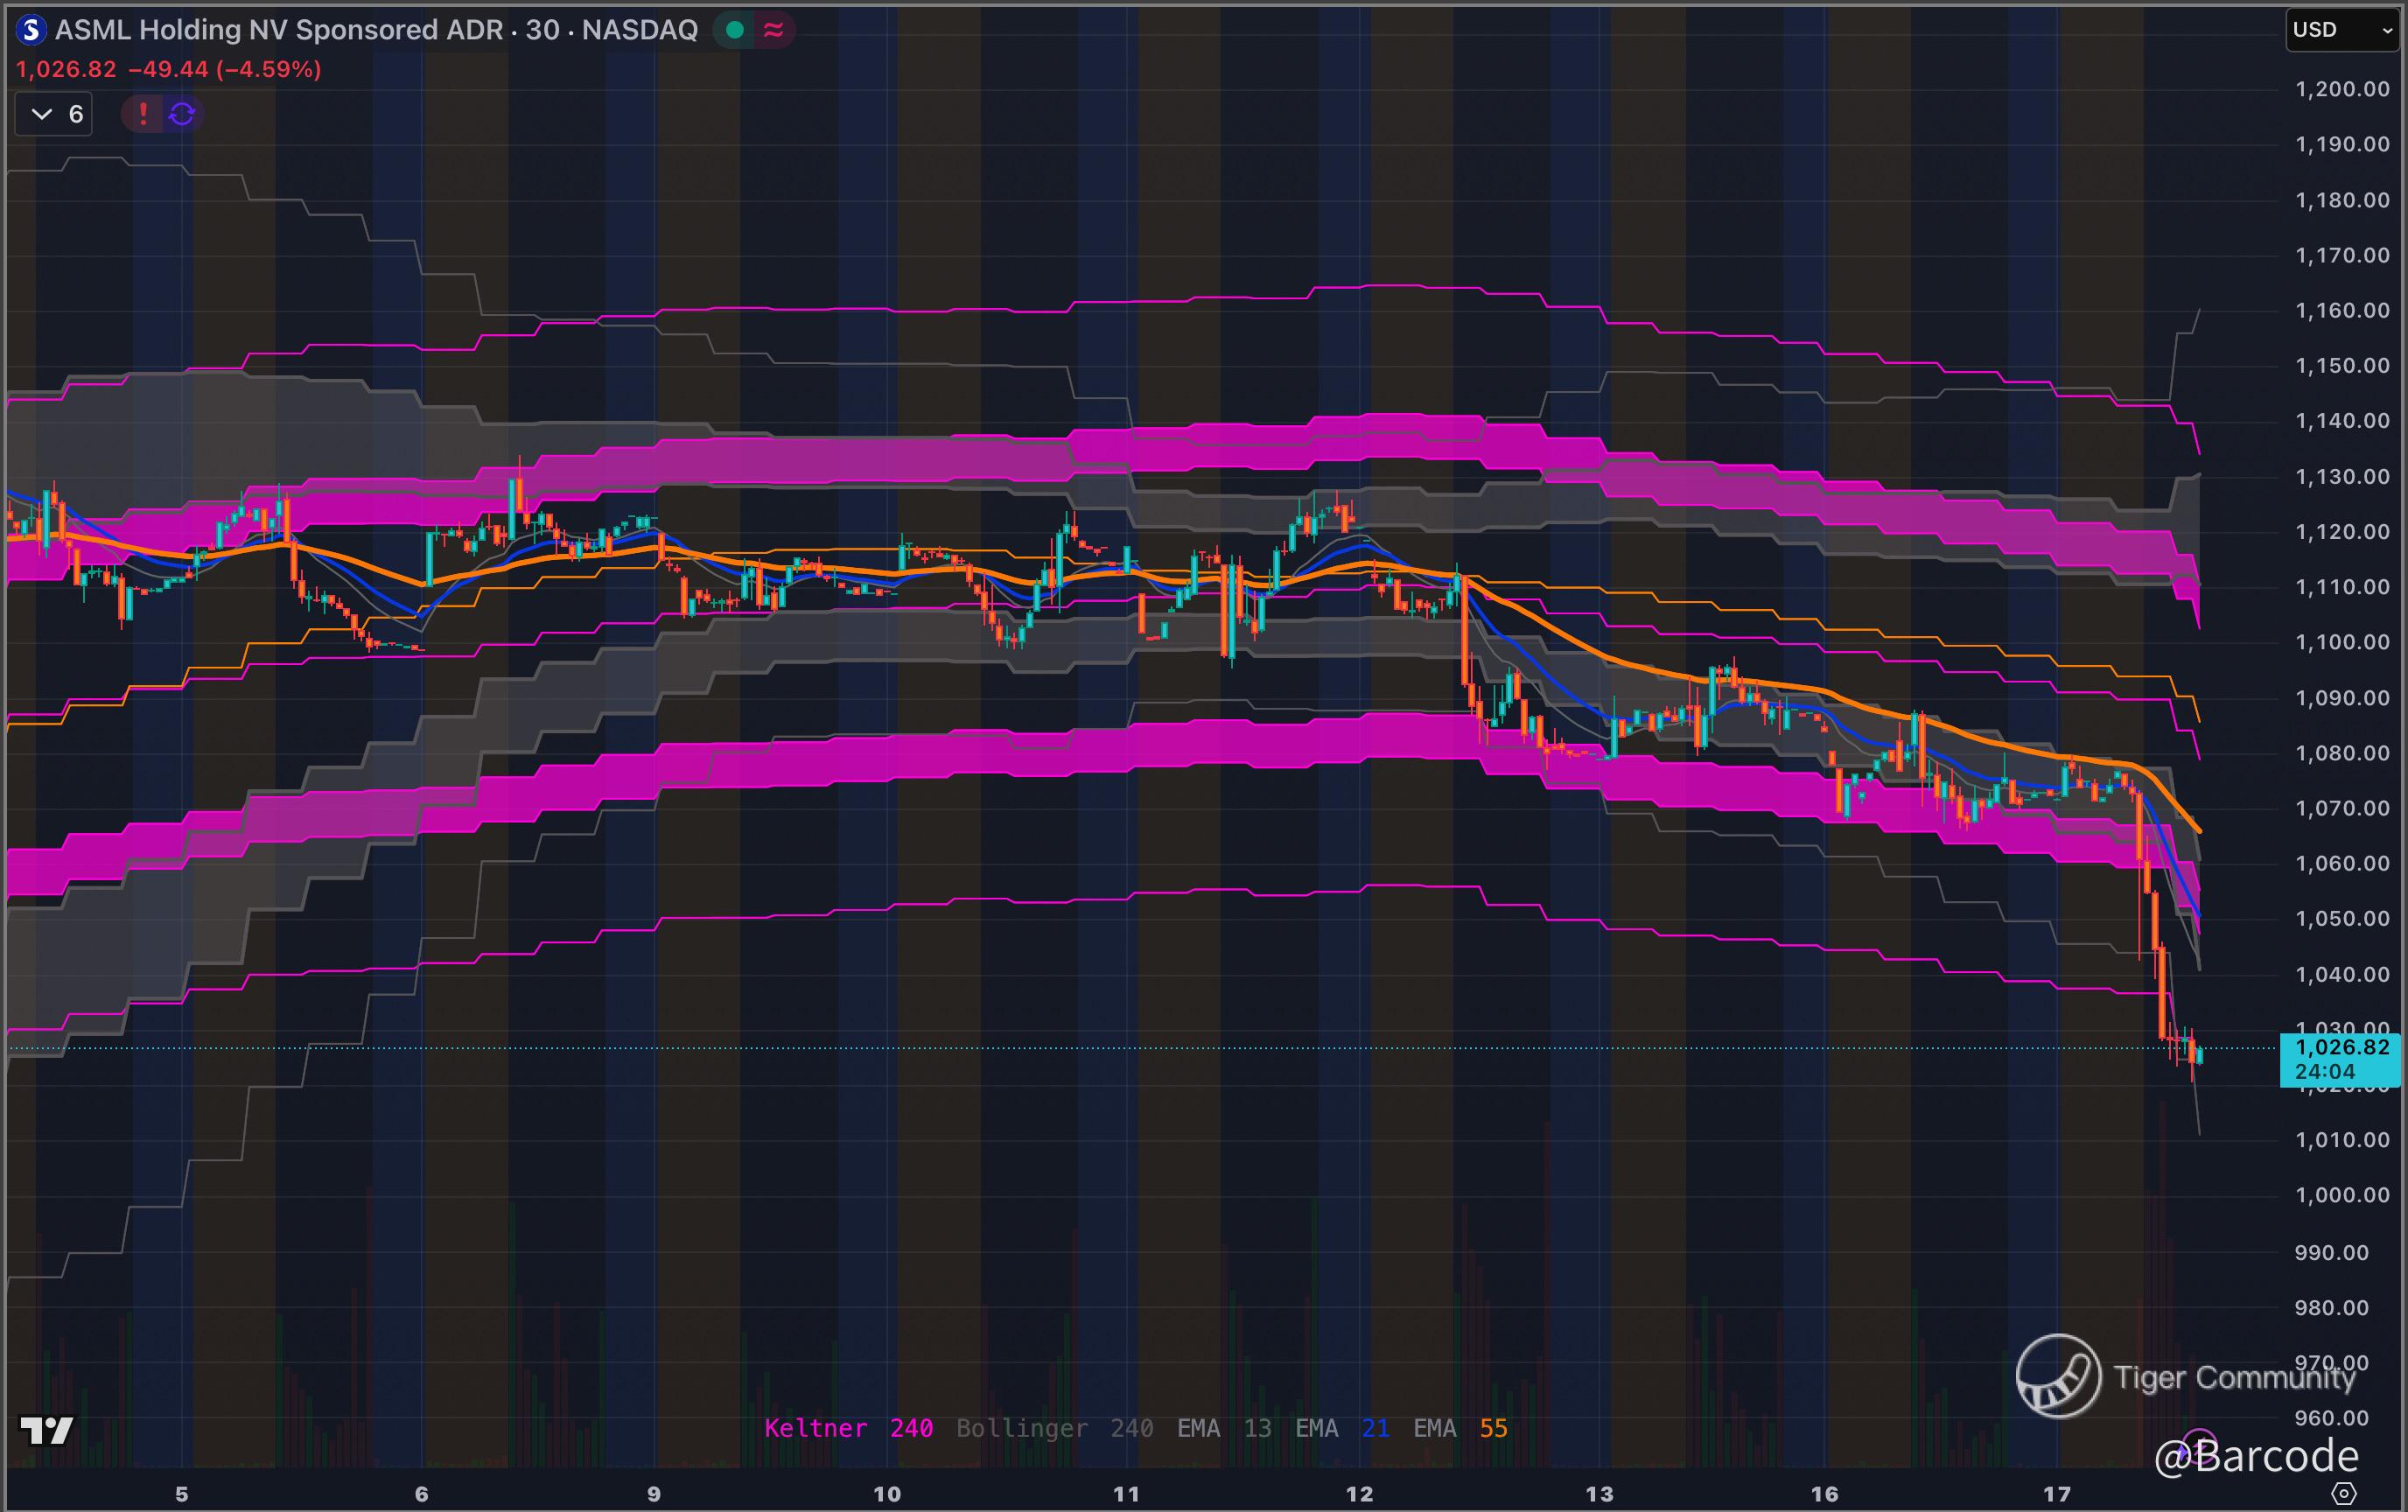The image size is (2408, 1512).
Task: Click the green market open status dot
Action: [x=735, y=30]
